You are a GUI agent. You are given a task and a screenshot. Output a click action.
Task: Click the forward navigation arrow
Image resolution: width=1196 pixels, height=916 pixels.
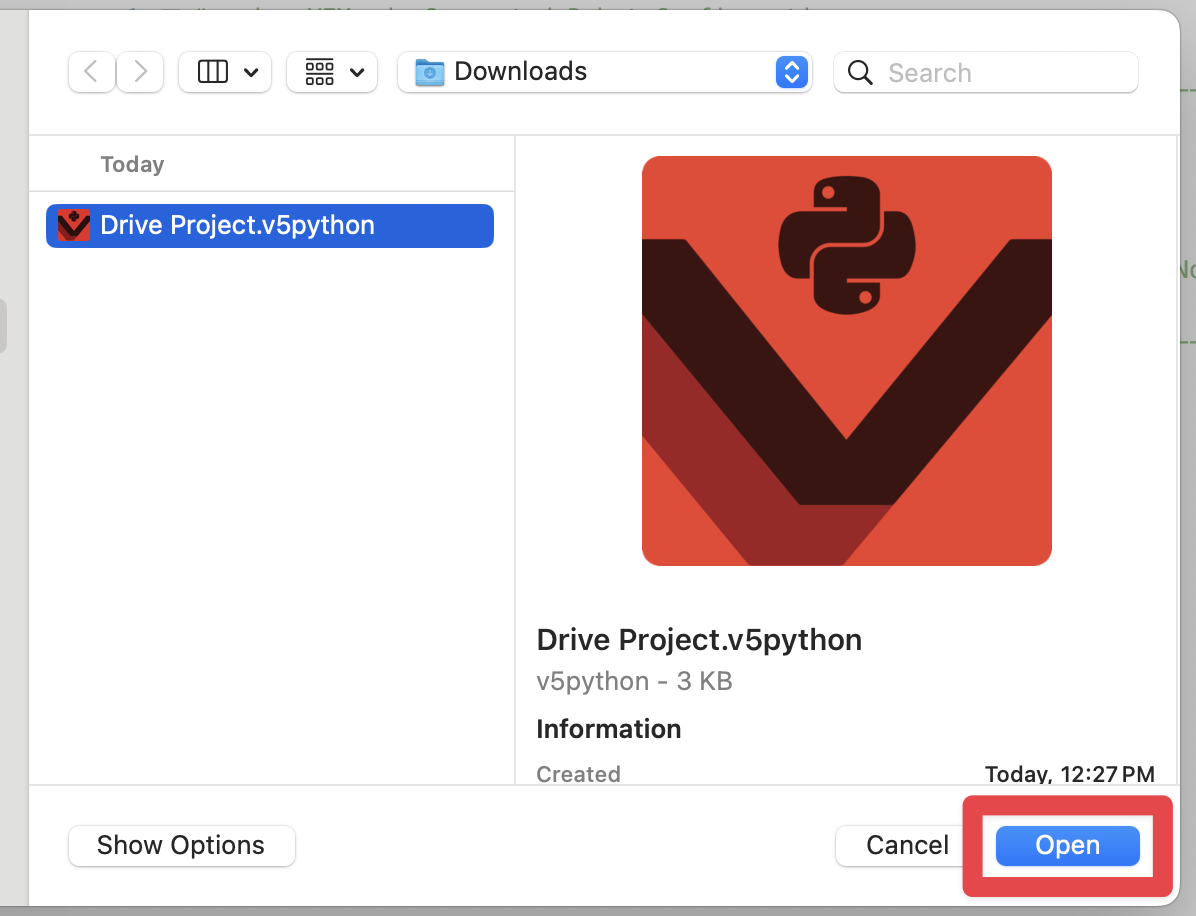[x=140, y=71]
